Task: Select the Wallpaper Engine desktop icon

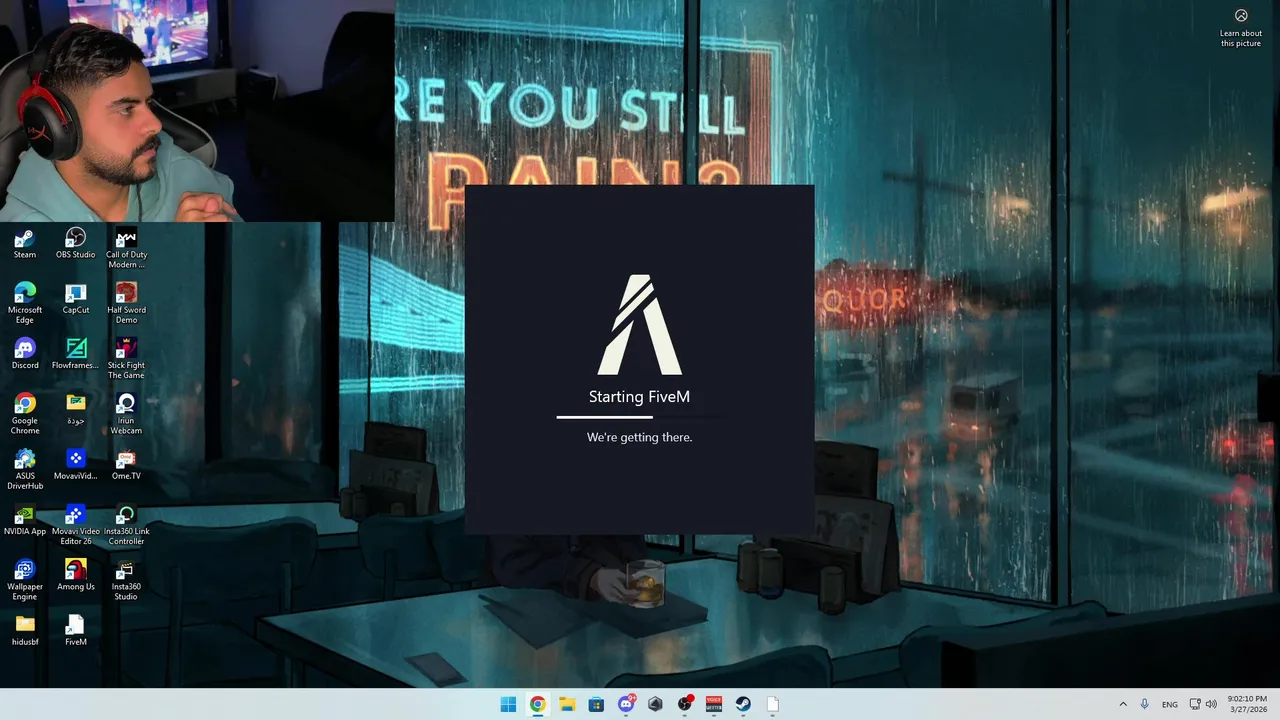Action: tap(25, 580)
